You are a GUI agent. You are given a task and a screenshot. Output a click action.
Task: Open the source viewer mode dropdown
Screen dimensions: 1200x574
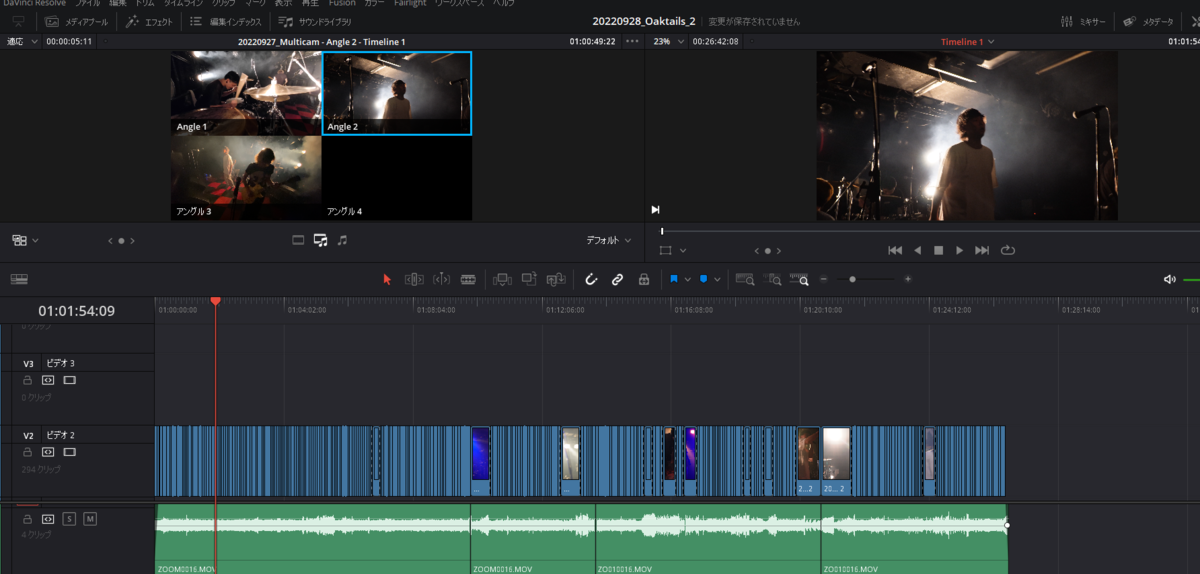[26, 240]
